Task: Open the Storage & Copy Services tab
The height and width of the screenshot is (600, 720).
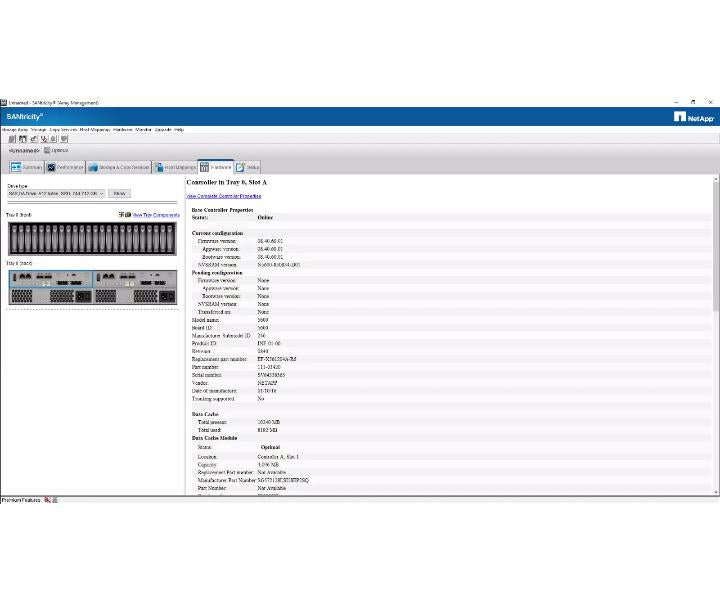Action: coord(119,168)
